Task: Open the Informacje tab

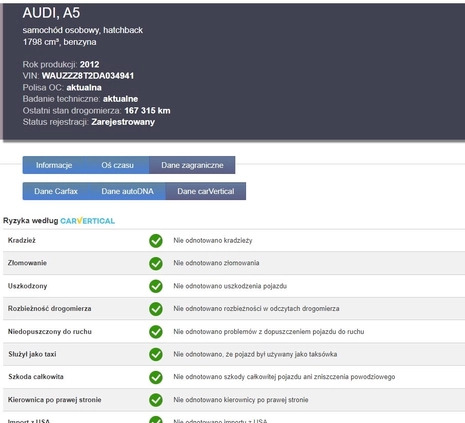Action: pos(54,165)
